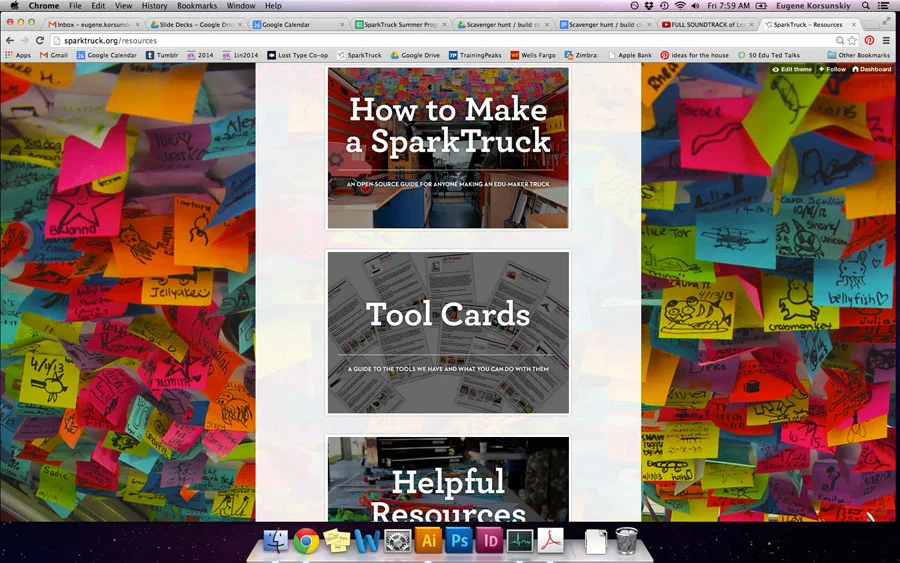Open the 1in2014 bookmark
The image size is (900, 563).
click(x=240, y=55)
